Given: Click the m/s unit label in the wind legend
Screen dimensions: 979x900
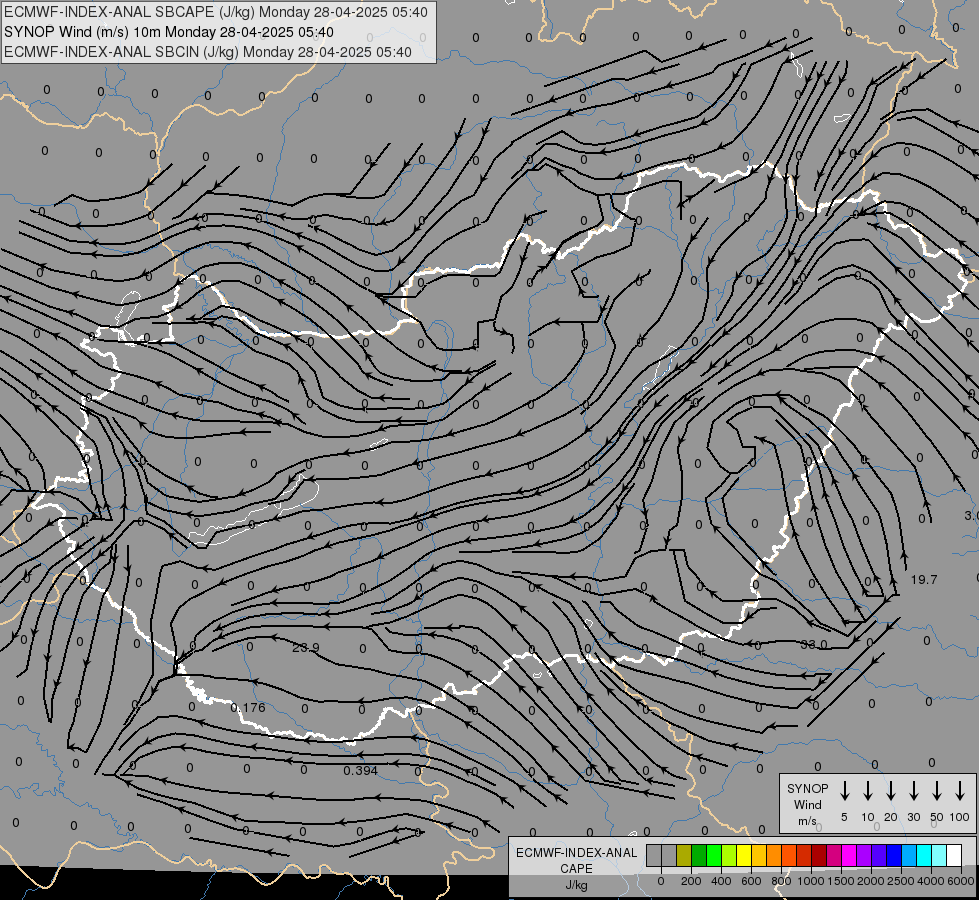Looking at the screenshot, I should pos(807,821).
